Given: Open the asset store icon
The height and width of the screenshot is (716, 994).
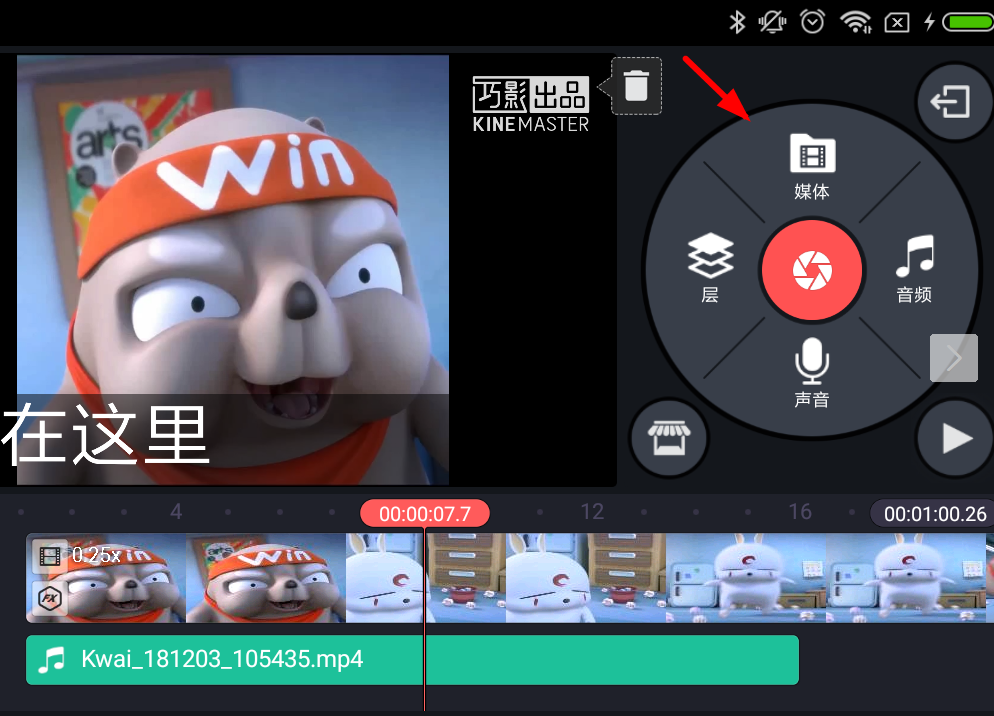Looking at the screenshot, I should click(669, 438).
